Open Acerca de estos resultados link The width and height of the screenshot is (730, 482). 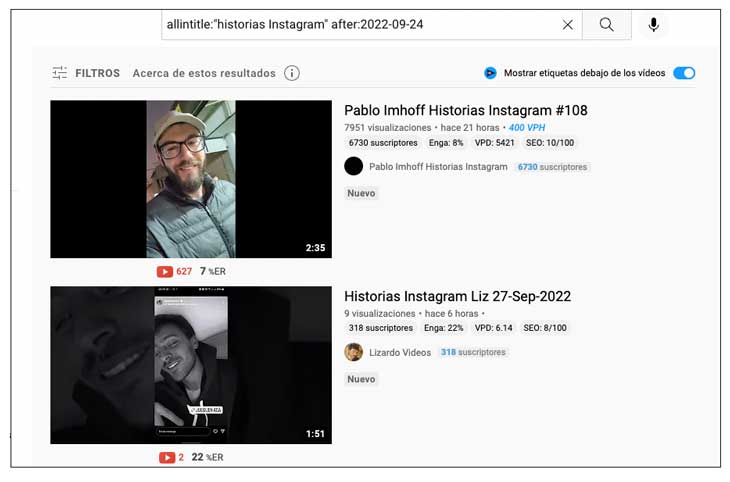click(204, 73)
